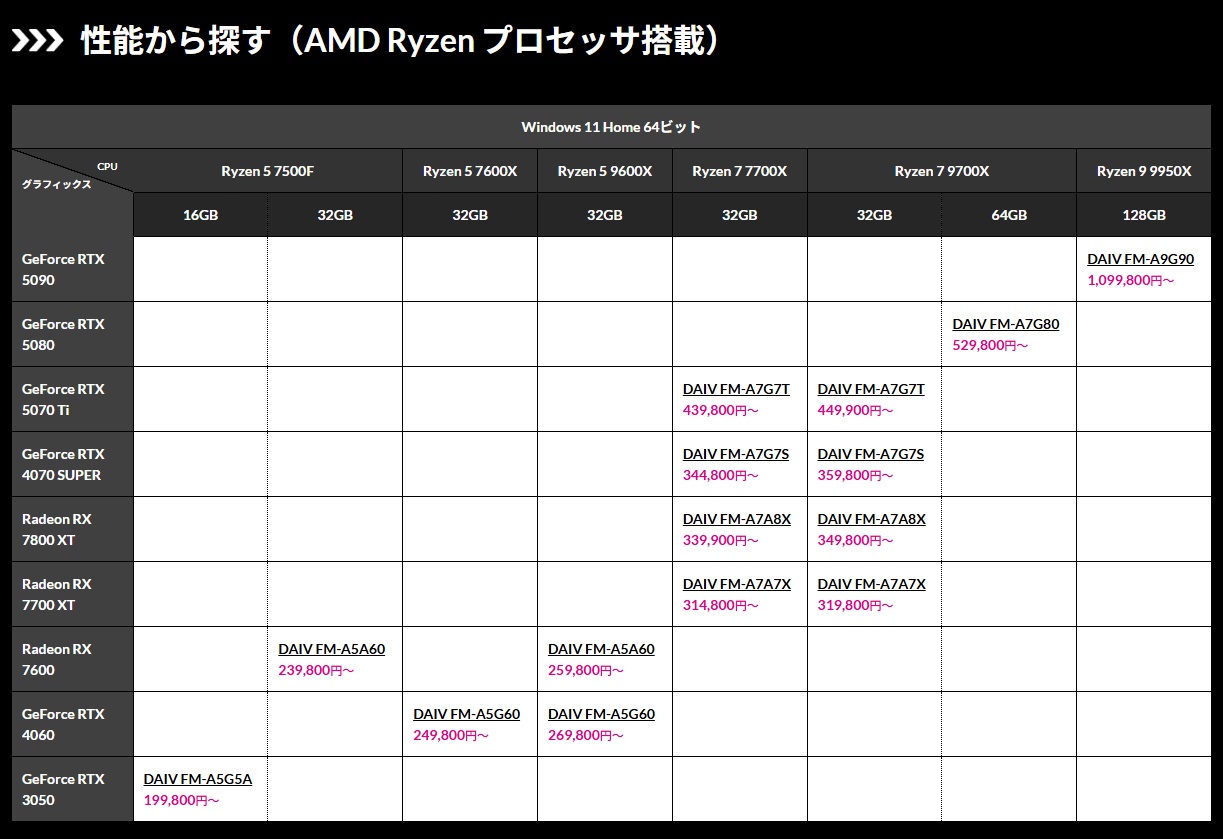Open DAIV FM-A5A60 link priced 239,800円
The height and width of the screenshot is (839, 1223).
coord(331,649)
